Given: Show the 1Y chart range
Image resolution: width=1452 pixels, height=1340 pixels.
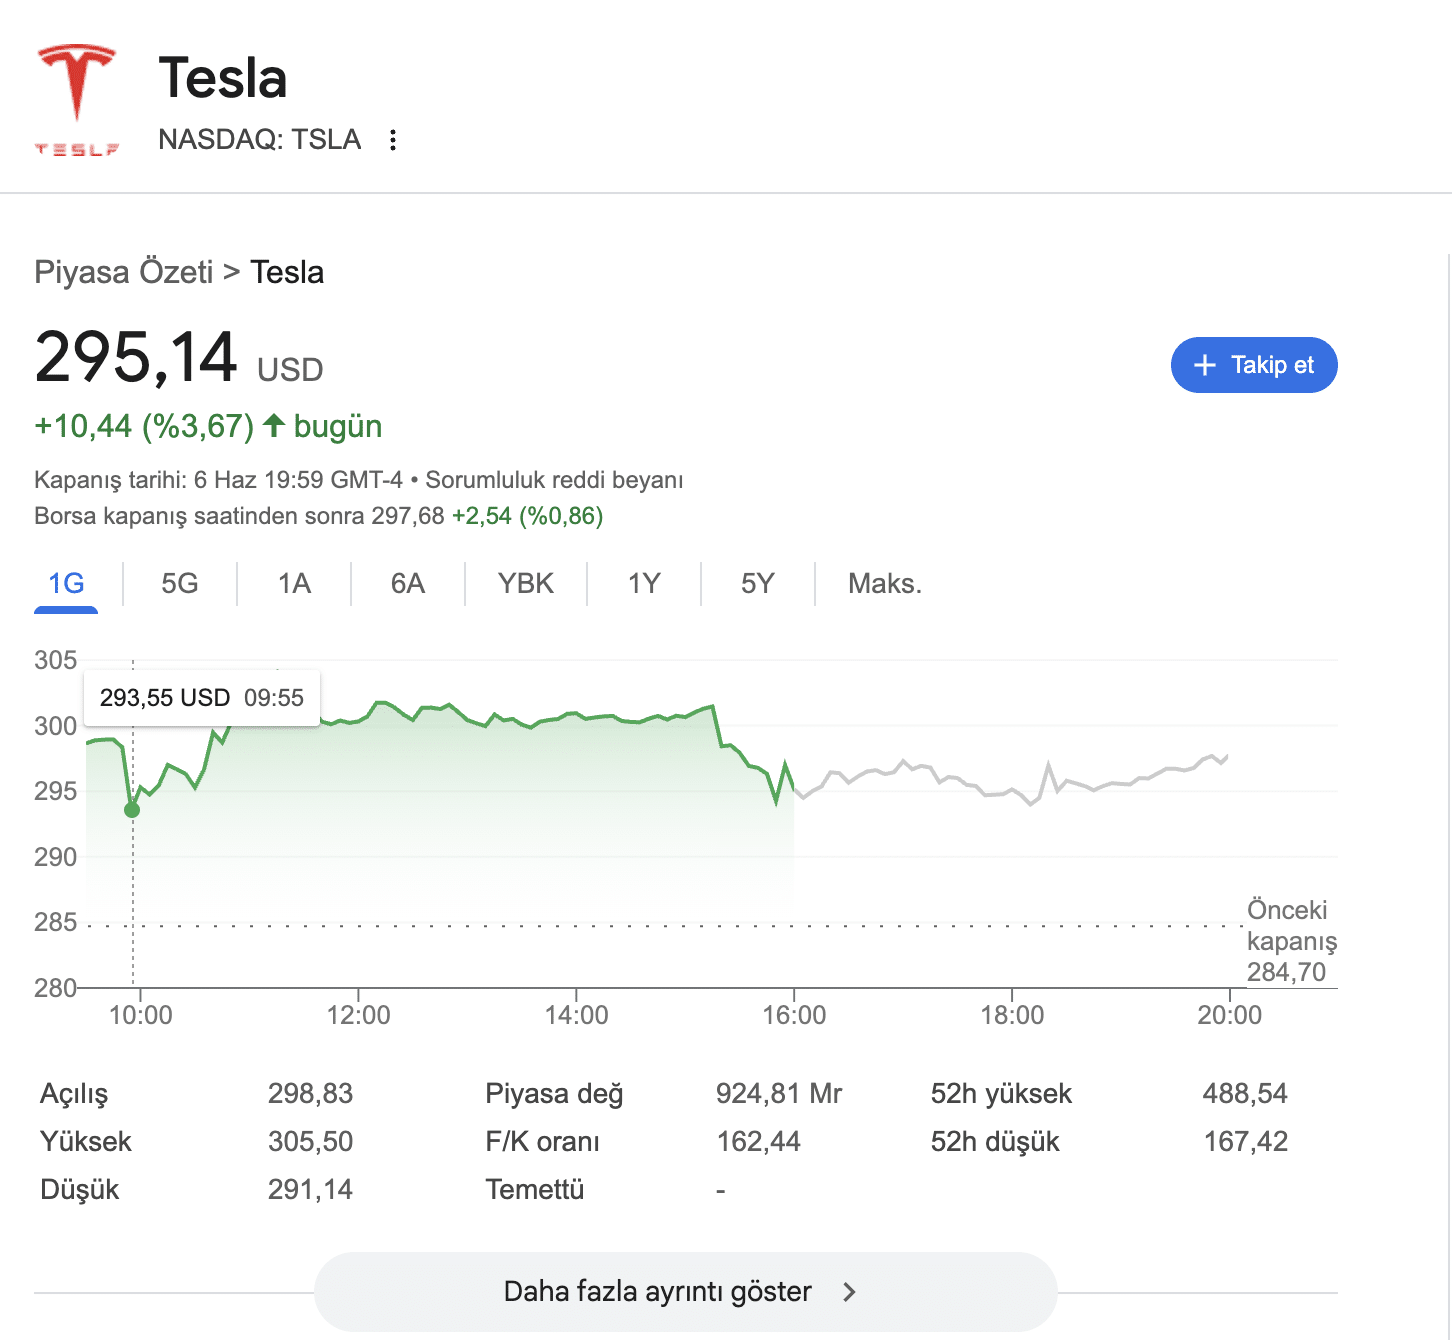Looking at the screenshot, I should tap(644, 584).
